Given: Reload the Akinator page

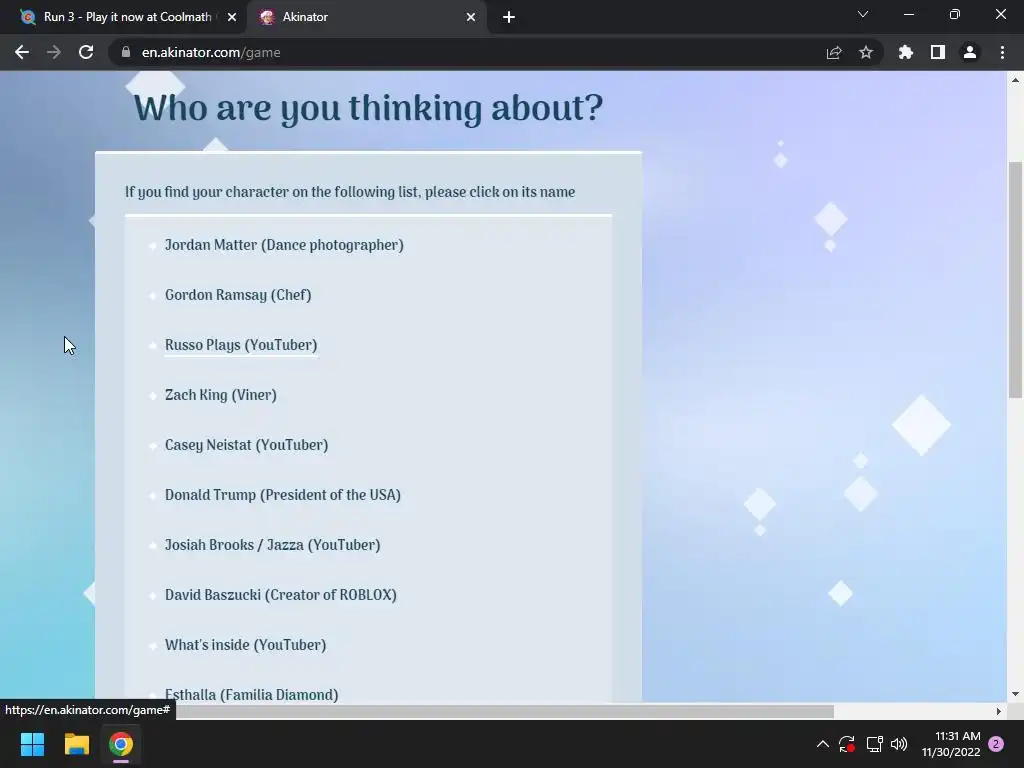Looking at the screenshot, I should pyautogui.click(x=86, y=52).
